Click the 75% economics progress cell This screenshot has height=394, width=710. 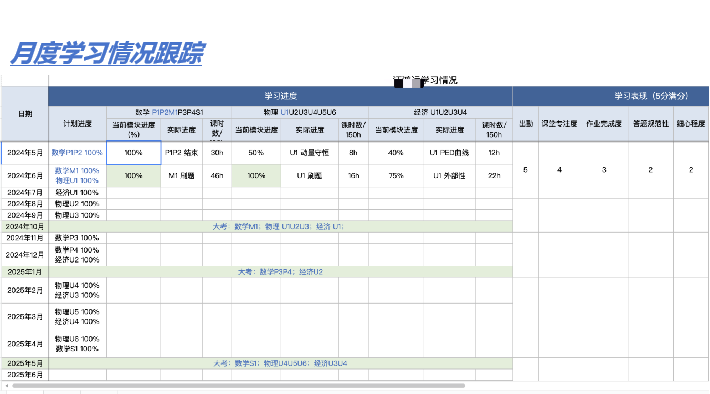coord(396,176)
